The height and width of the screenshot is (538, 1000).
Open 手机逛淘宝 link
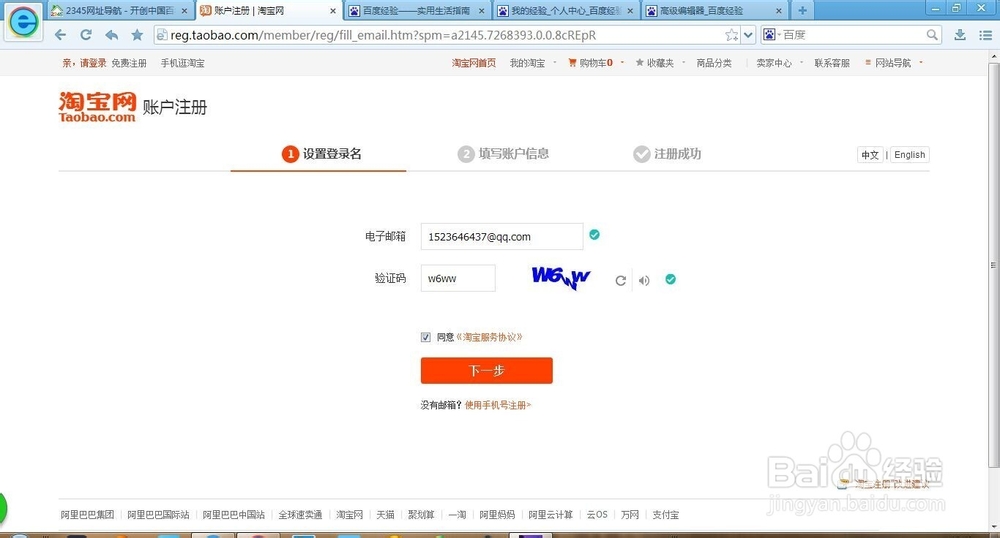tap(182, 62)
